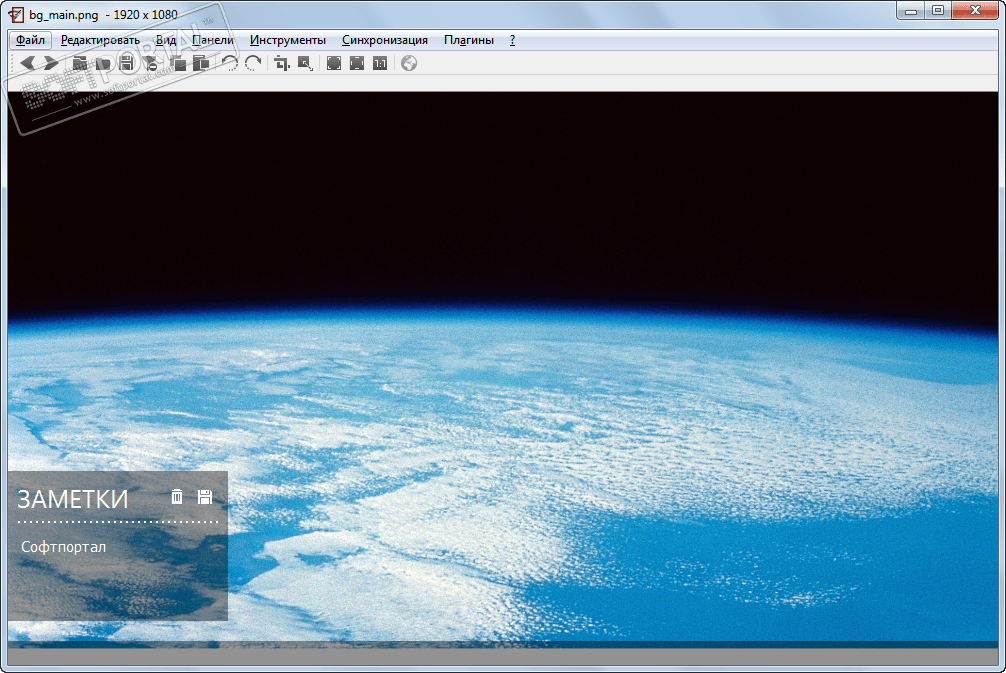The width and height of the screenshot is (1006, 673).
Task: Click the resize image toolbar icon
Action: pos(305,63)
